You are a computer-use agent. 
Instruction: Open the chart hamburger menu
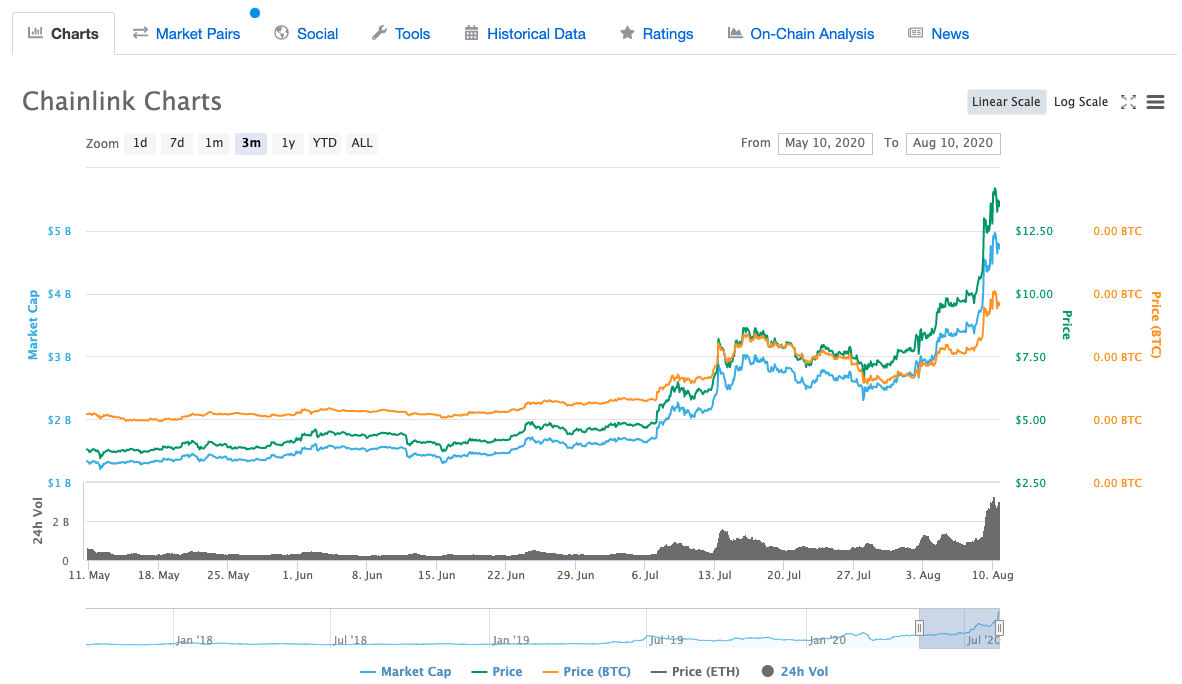coord(1155,102)
